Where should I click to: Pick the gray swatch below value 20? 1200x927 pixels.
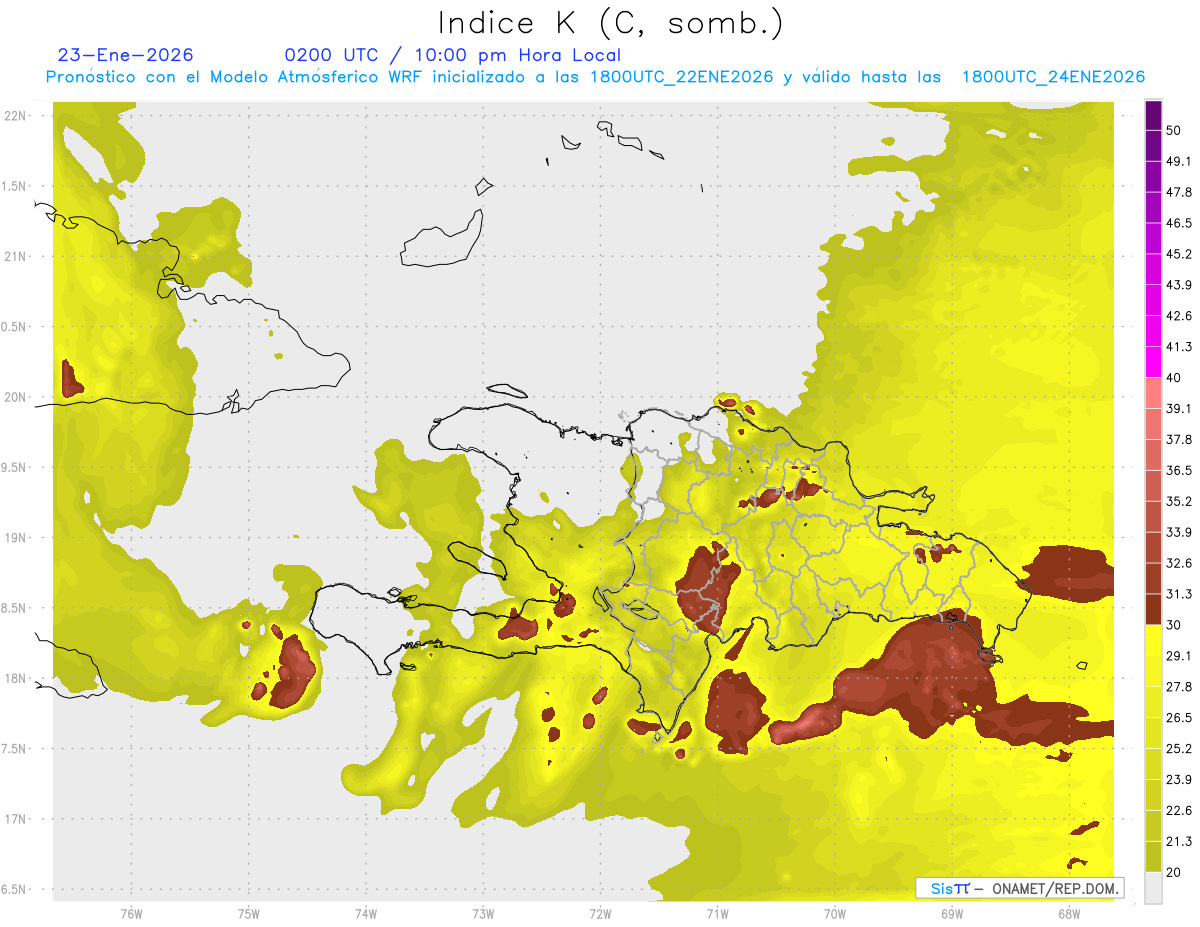1154,887
